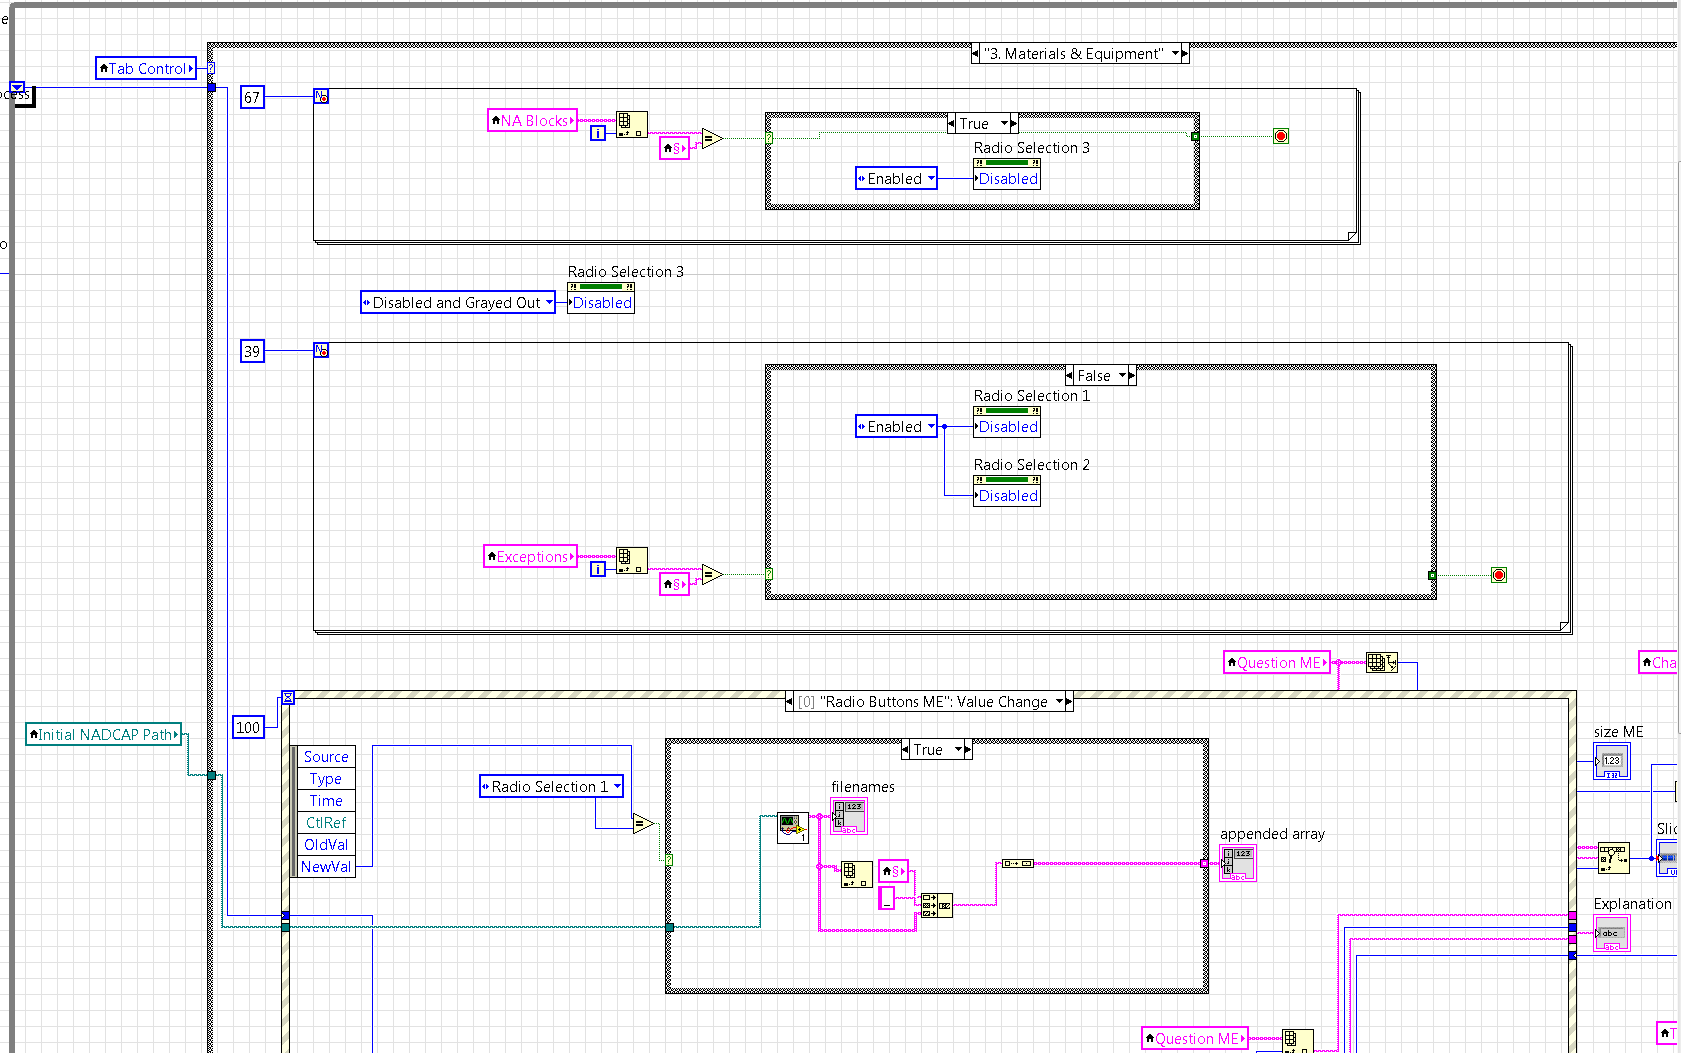Select the Exceptions local variable
The image size is (1681, 1053).
pyautogui.click(x=531, y=556)
